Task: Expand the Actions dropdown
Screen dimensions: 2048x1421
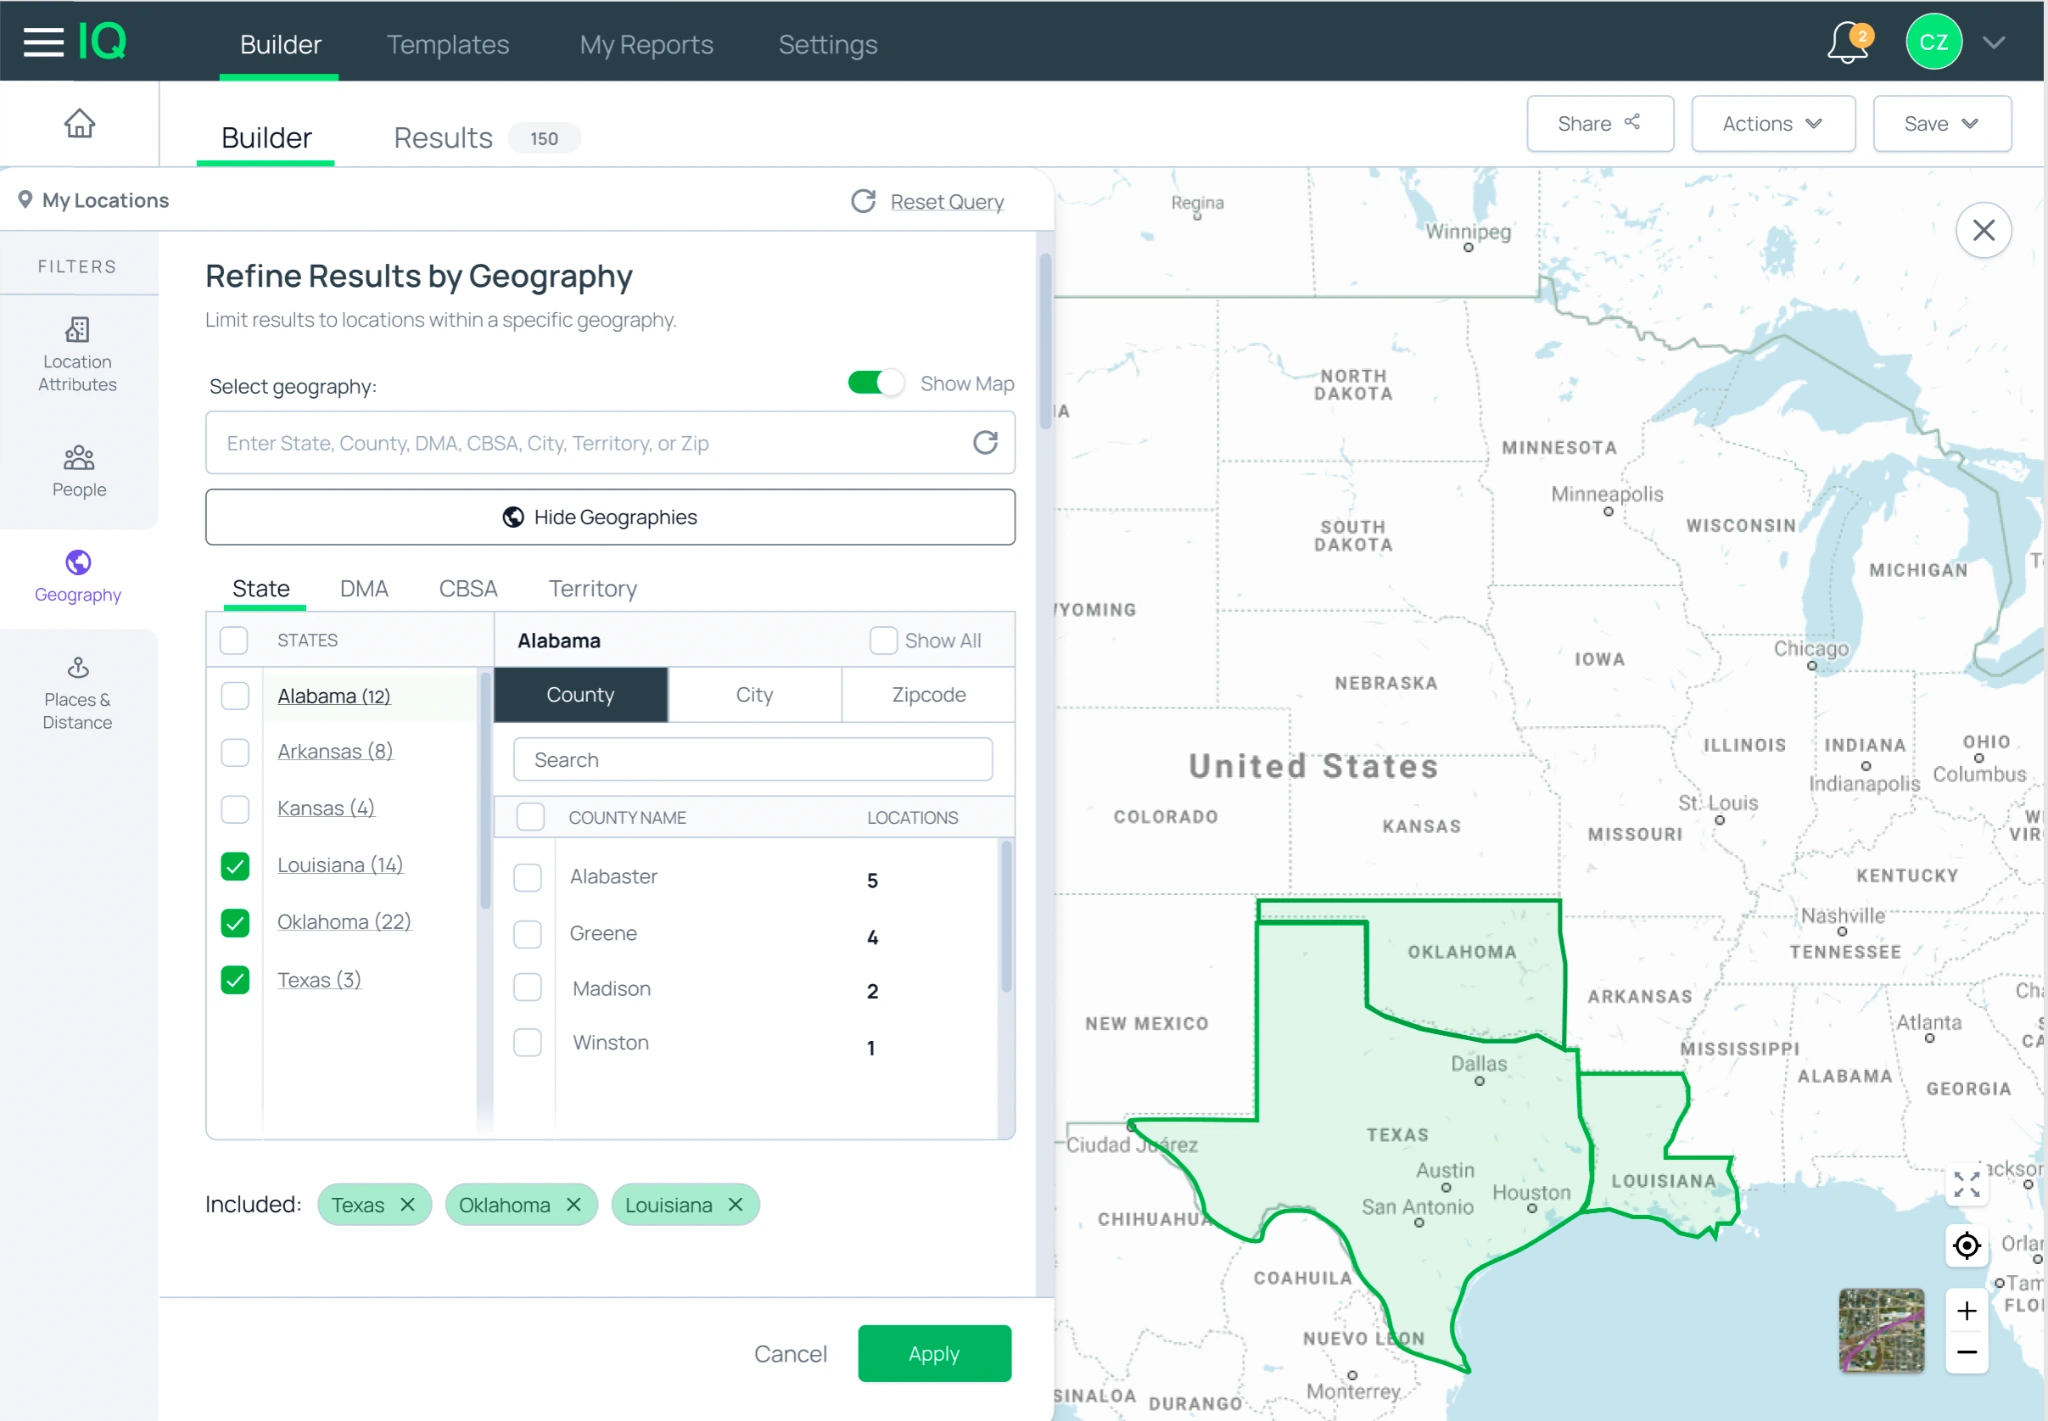Action: [x=1773, y=124]
